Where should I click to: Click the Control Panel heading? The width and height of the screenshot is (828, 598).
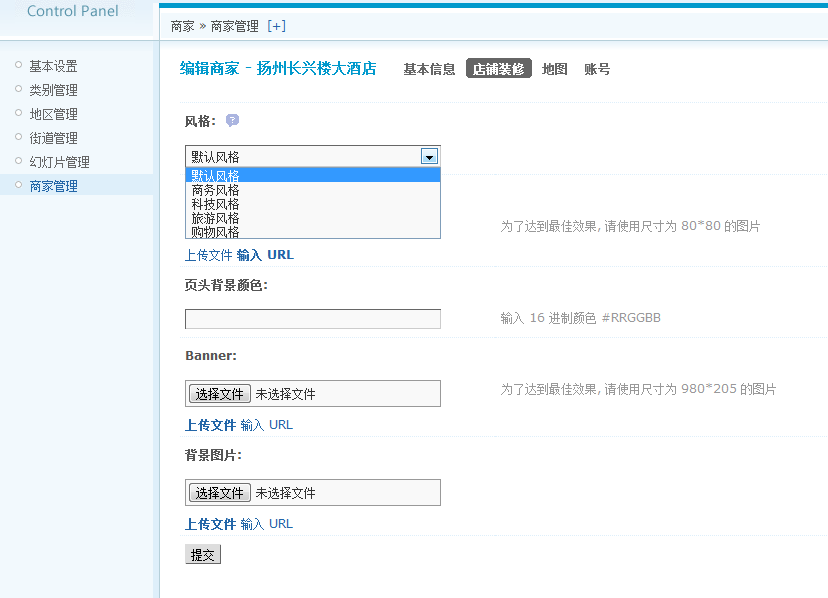tap(72, 11)
